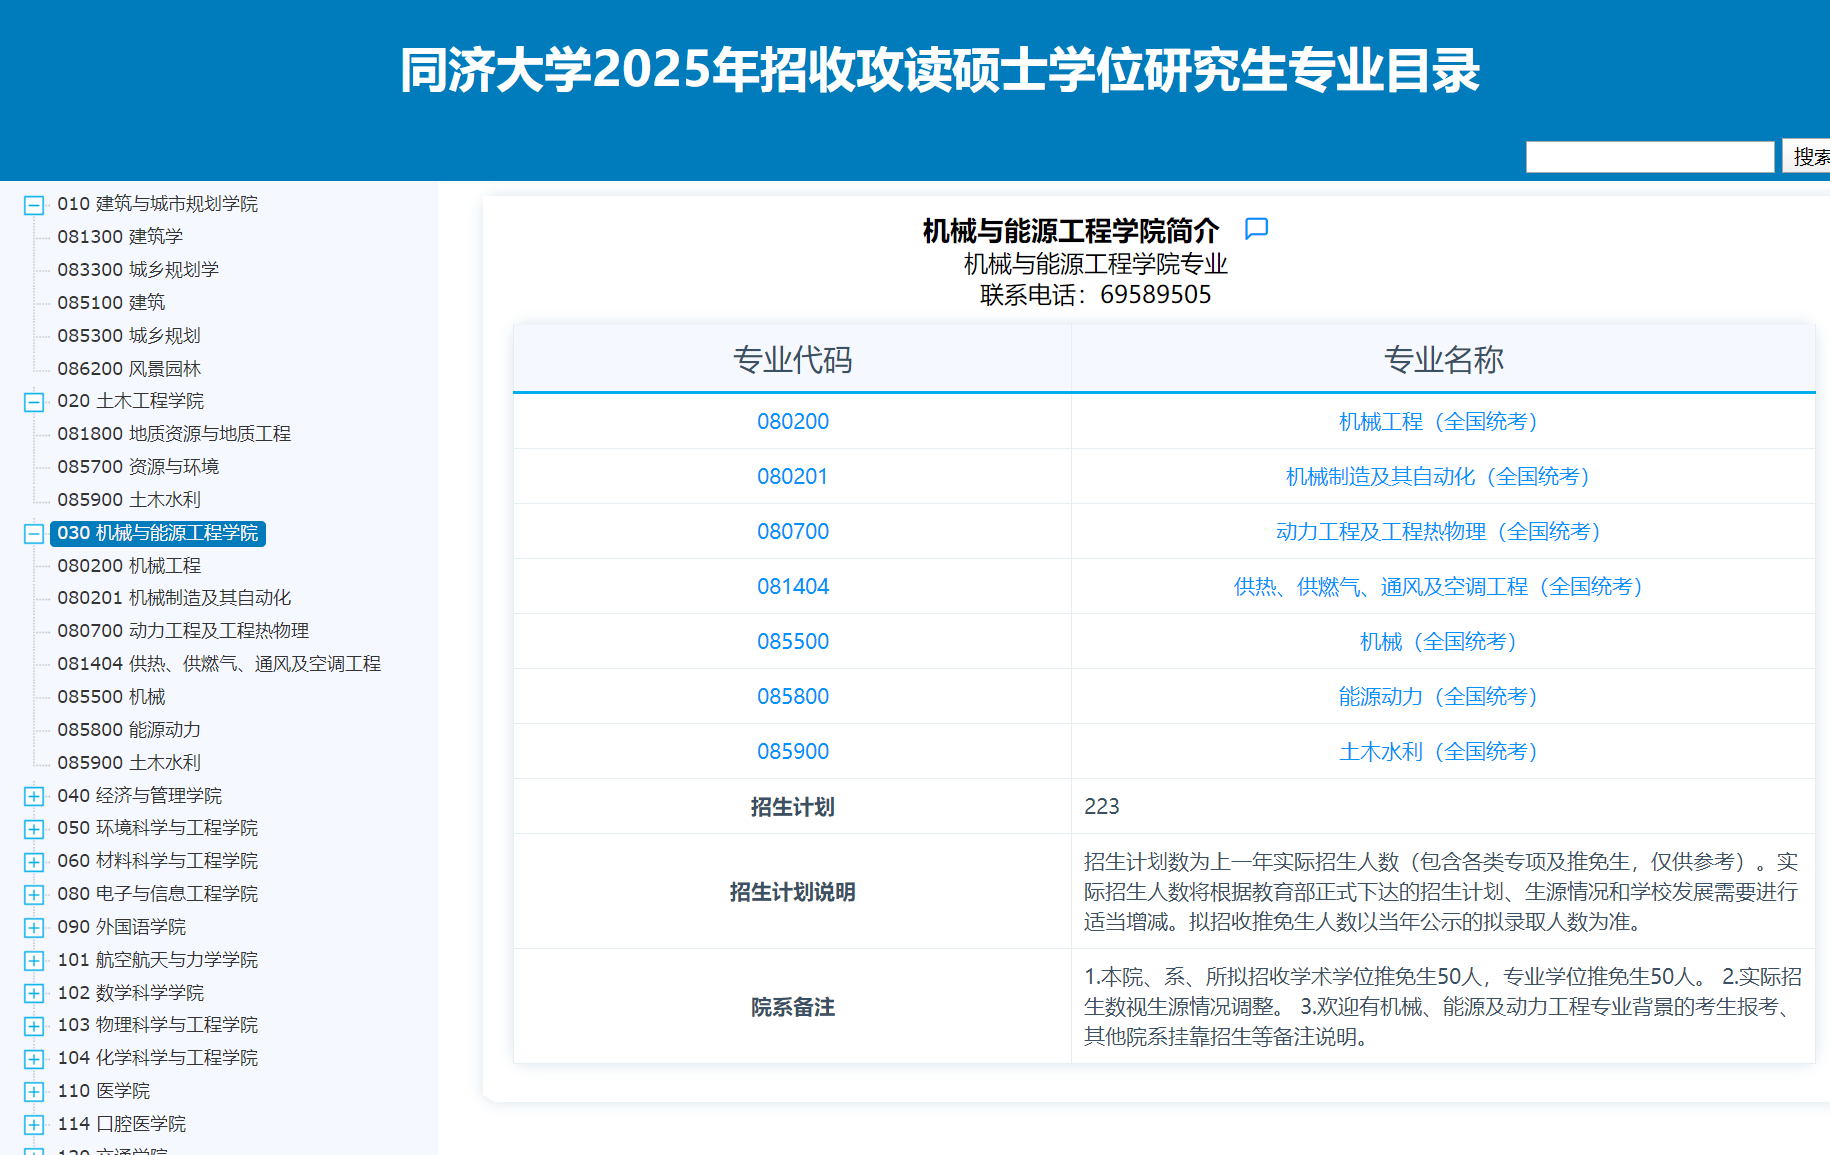Select 083300 城乡规划学 in the tree
The height and width of the screenshot is (1155, 1830).
point(138,270)
